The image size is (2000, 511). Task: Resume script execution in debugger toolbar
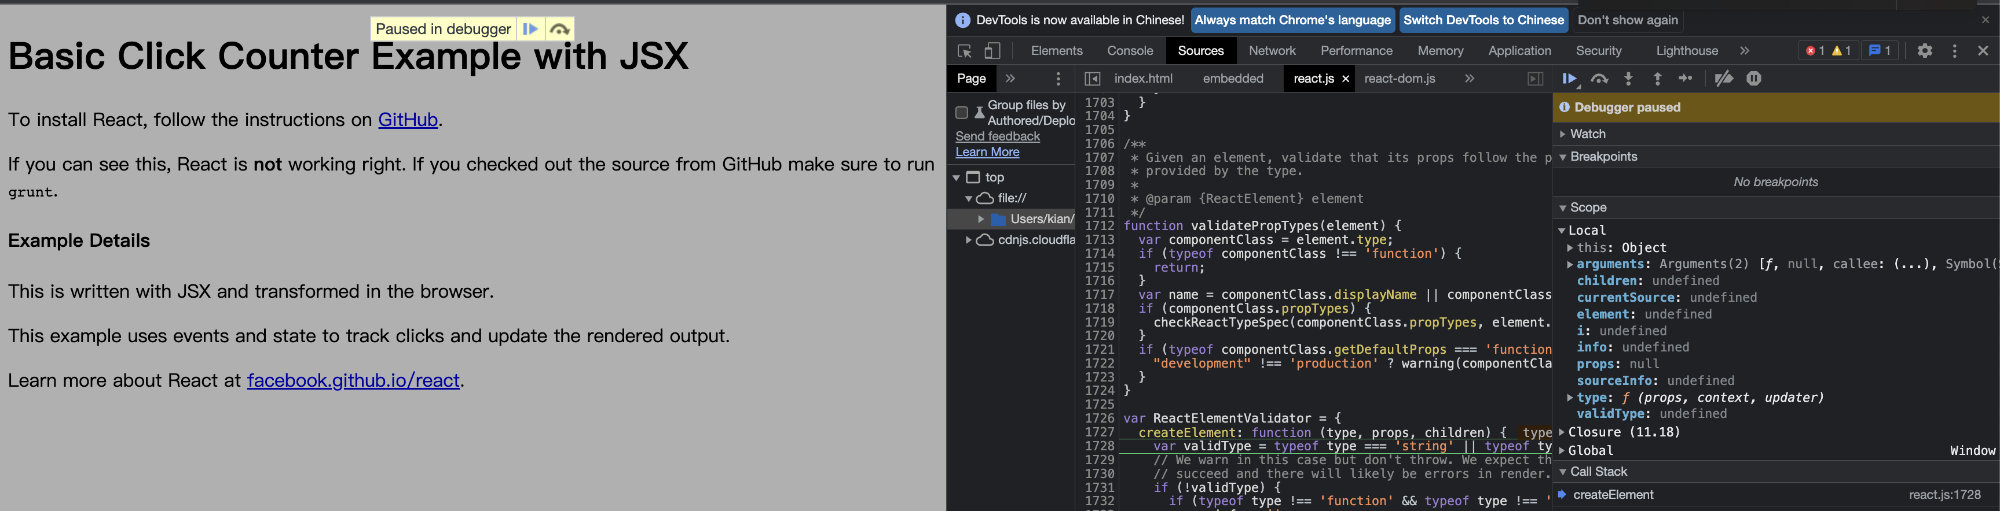pyautogui.click(x=1569, y=79)
